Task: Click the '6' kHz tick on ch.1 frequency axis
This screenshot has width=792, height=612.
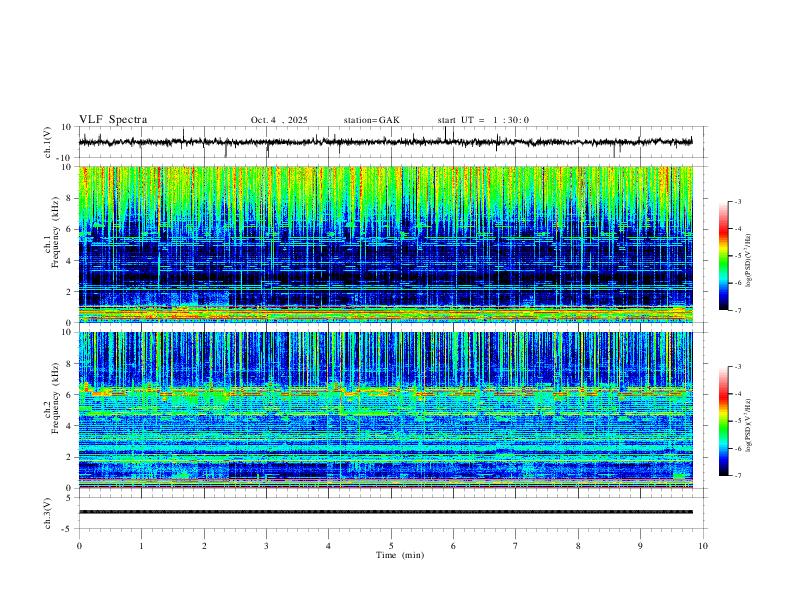Action: (69, 229)
